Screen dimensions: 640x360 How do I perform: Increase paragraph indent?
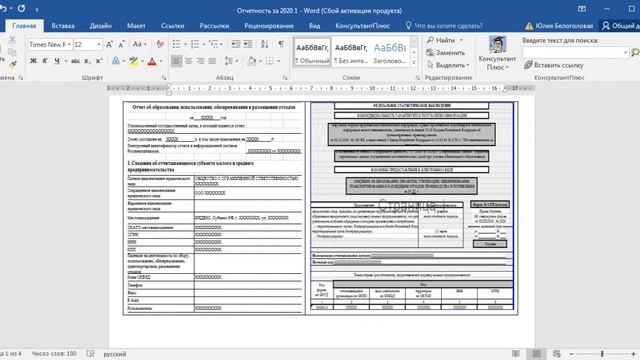248,44
